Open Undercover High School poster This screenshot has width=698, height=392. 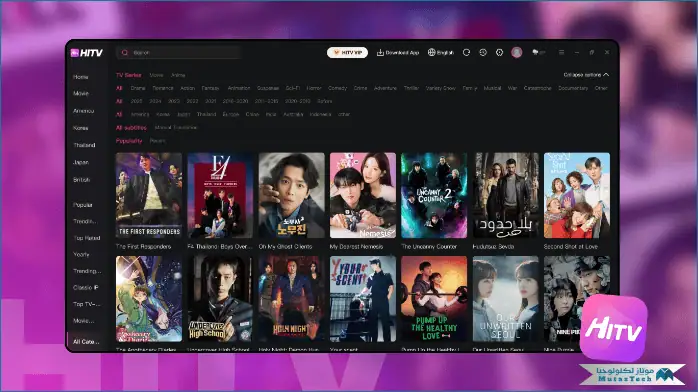pyautogui.click(x=220, y=299)
